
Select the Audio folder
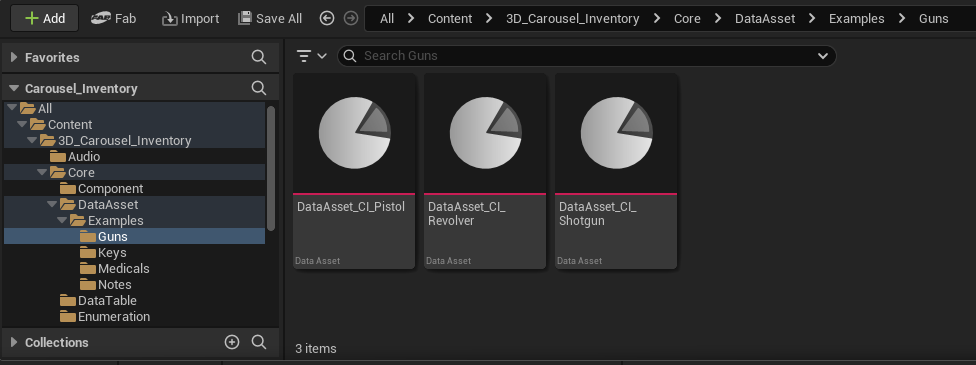point(134,156)
